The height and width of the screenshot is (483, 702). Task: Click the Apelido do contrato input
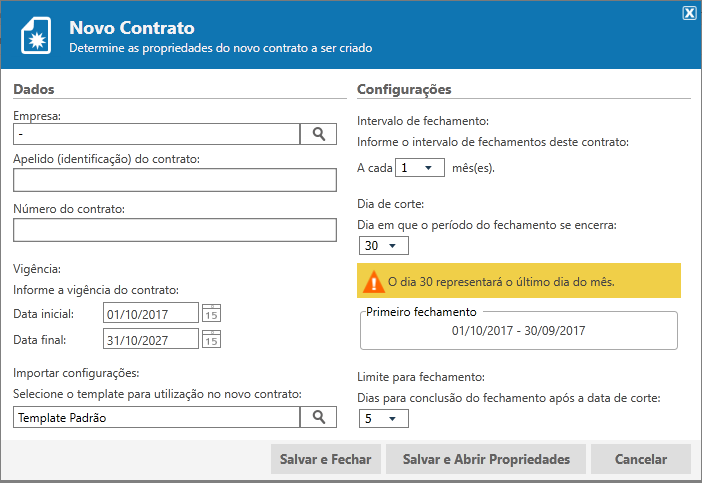175,180
